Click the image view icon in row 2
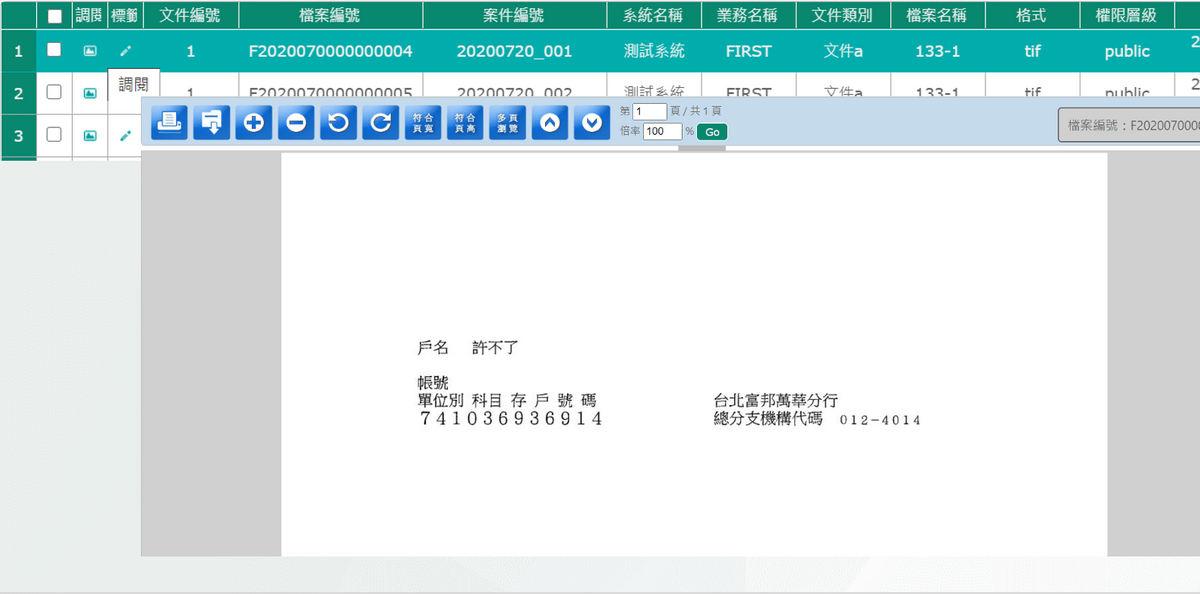The height and width of the screenshot is (594, 1200). tap(90, 93)
